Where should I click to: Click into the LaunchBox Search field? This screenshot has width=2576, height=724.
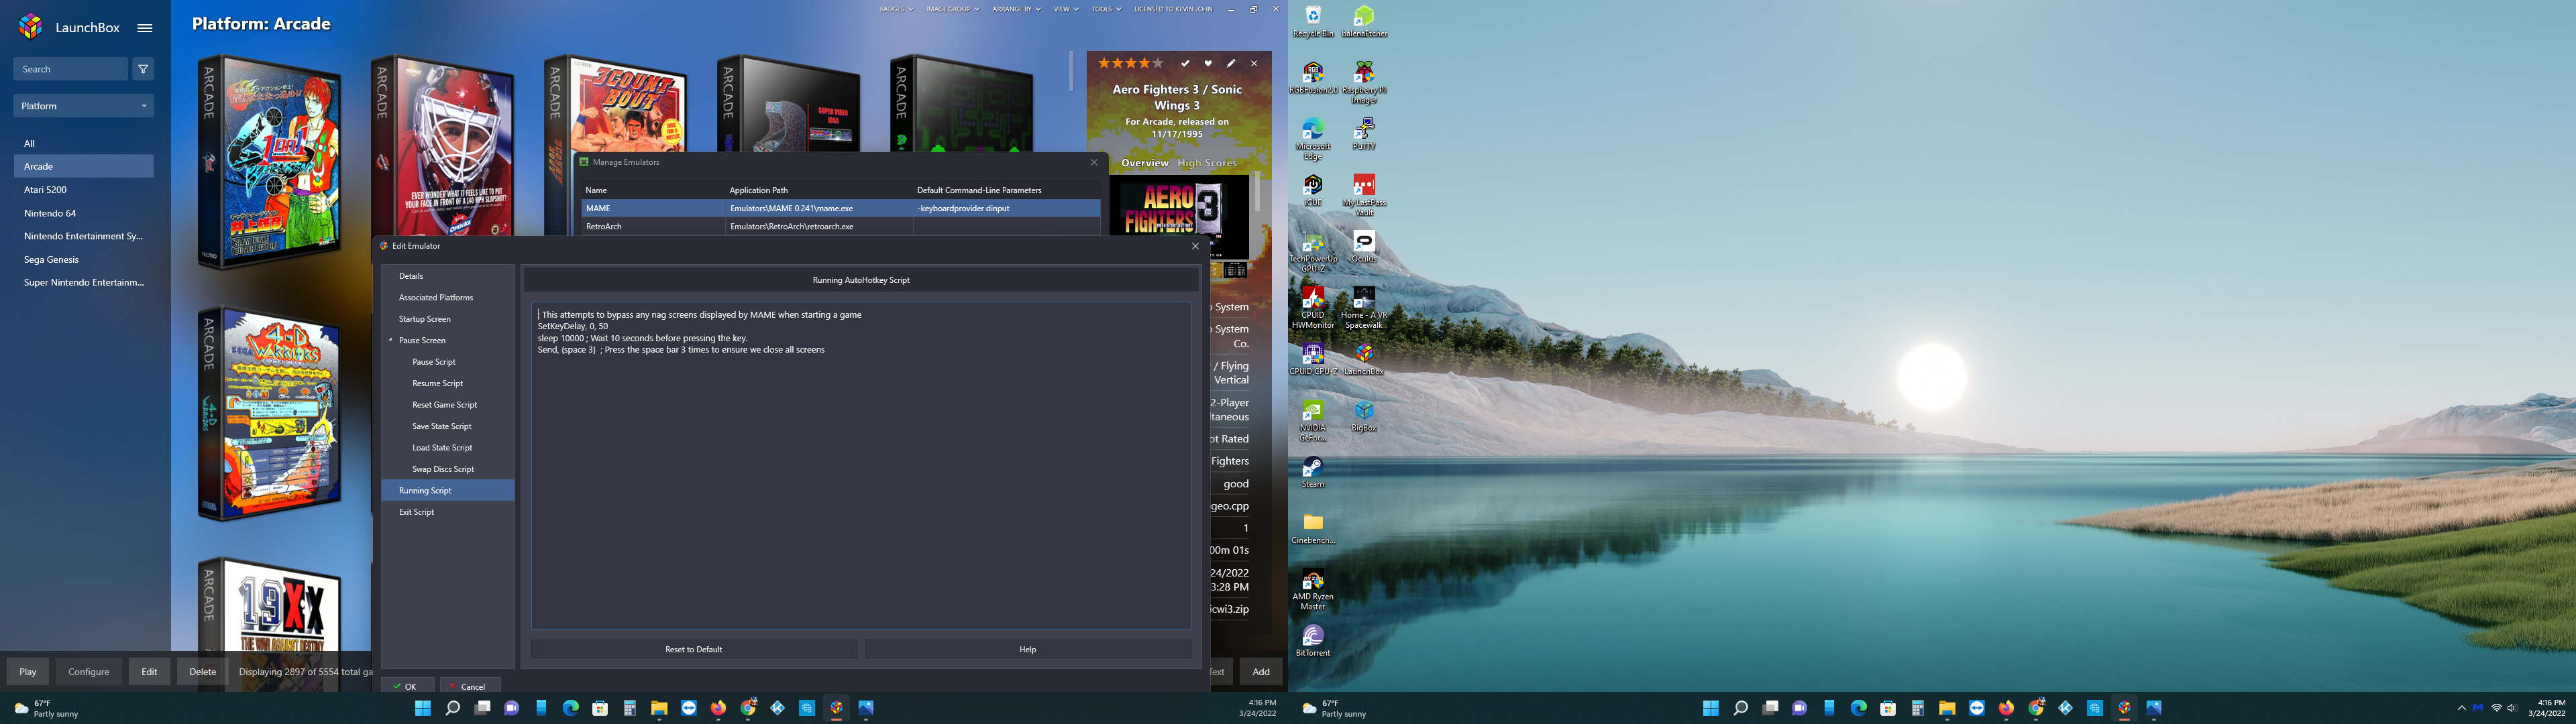pyautogui.click(x=71, y=69)
